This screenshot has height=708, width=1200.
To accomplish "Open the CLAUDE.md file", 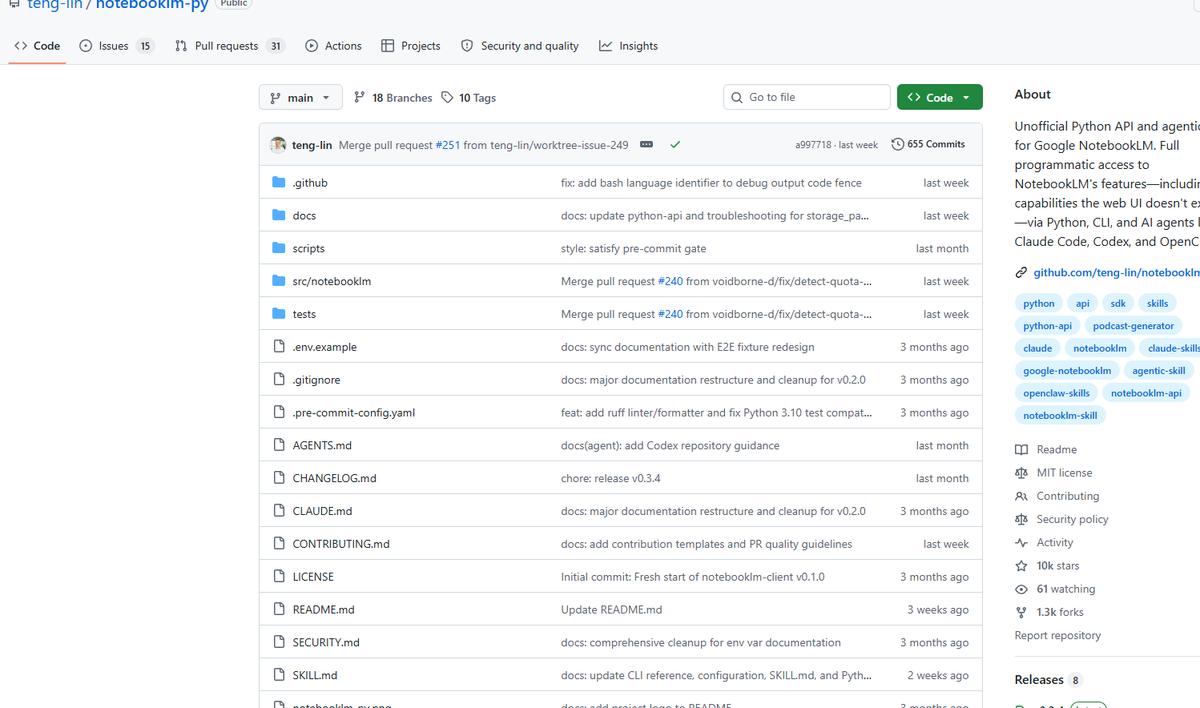I will point(322,511).
